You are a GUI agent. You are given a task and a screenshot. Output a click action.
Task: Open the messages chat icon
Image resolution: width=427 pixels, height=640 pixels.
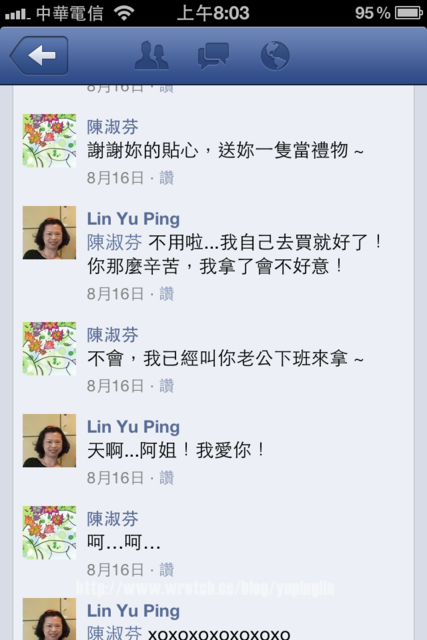(213, 55)
